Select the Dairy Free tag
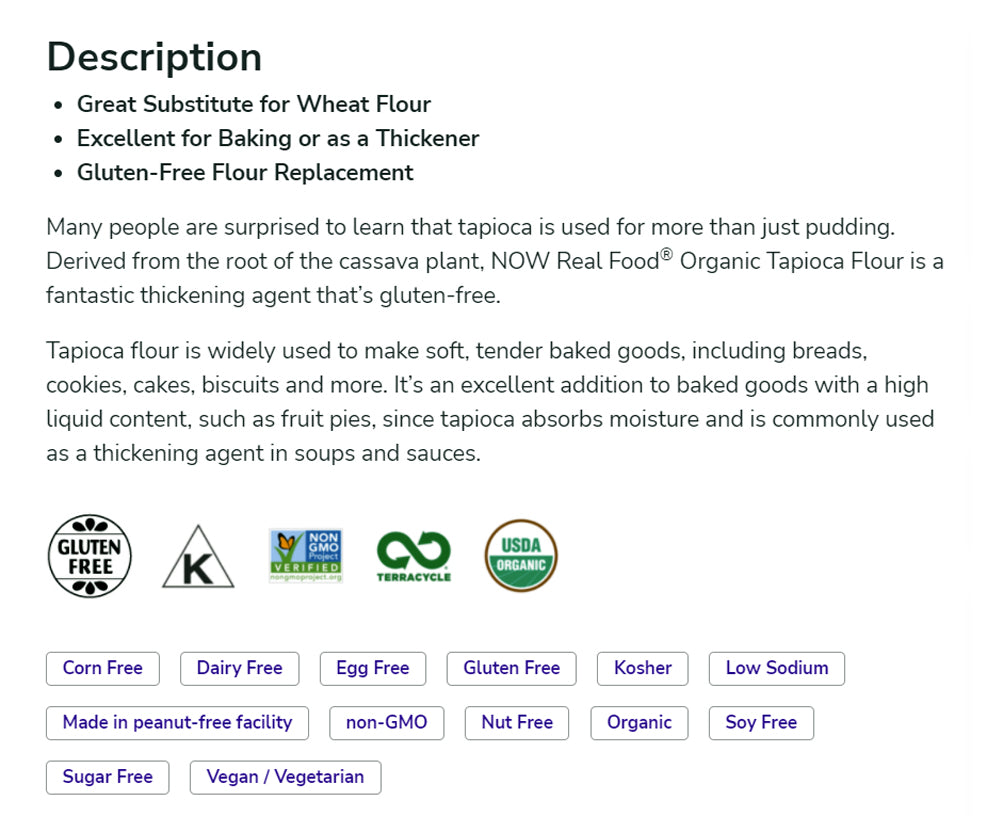The image size is (1000, 832). click(x=240, y=668)
